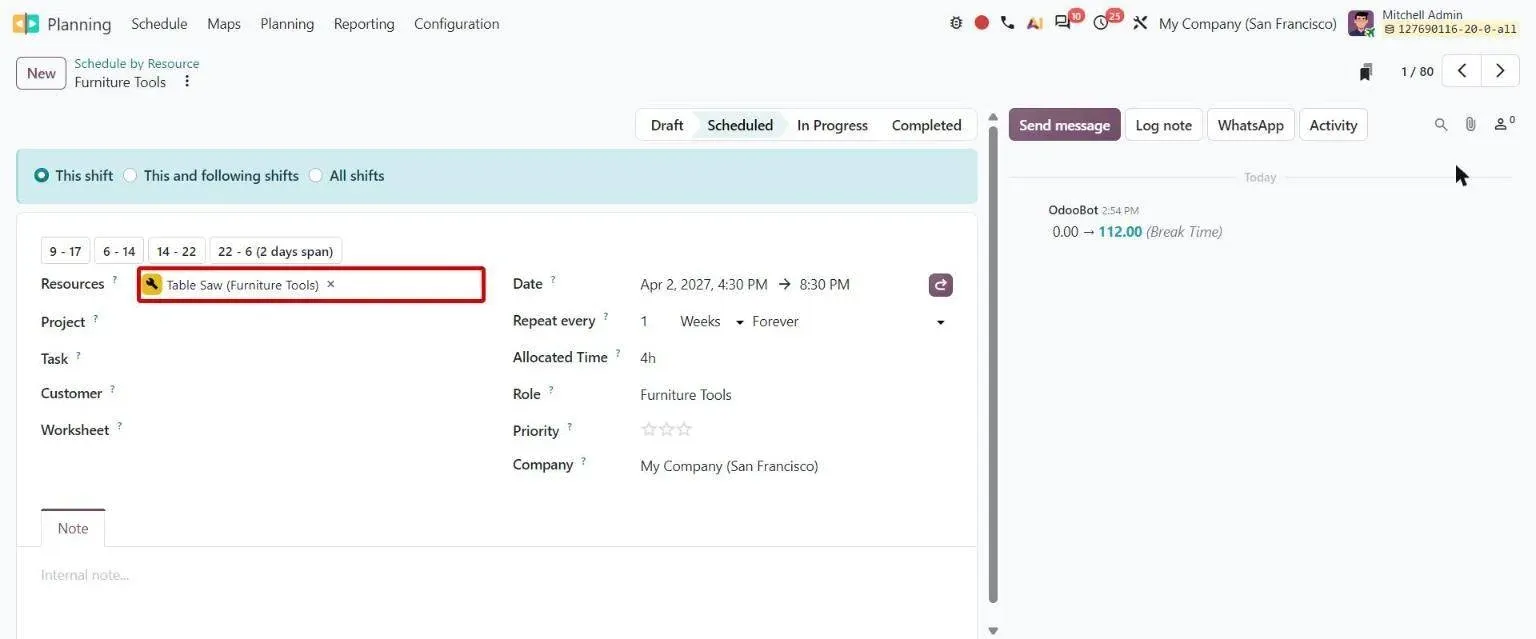Click the Activity button
Screen dimensions: 1536x639
1333,125
